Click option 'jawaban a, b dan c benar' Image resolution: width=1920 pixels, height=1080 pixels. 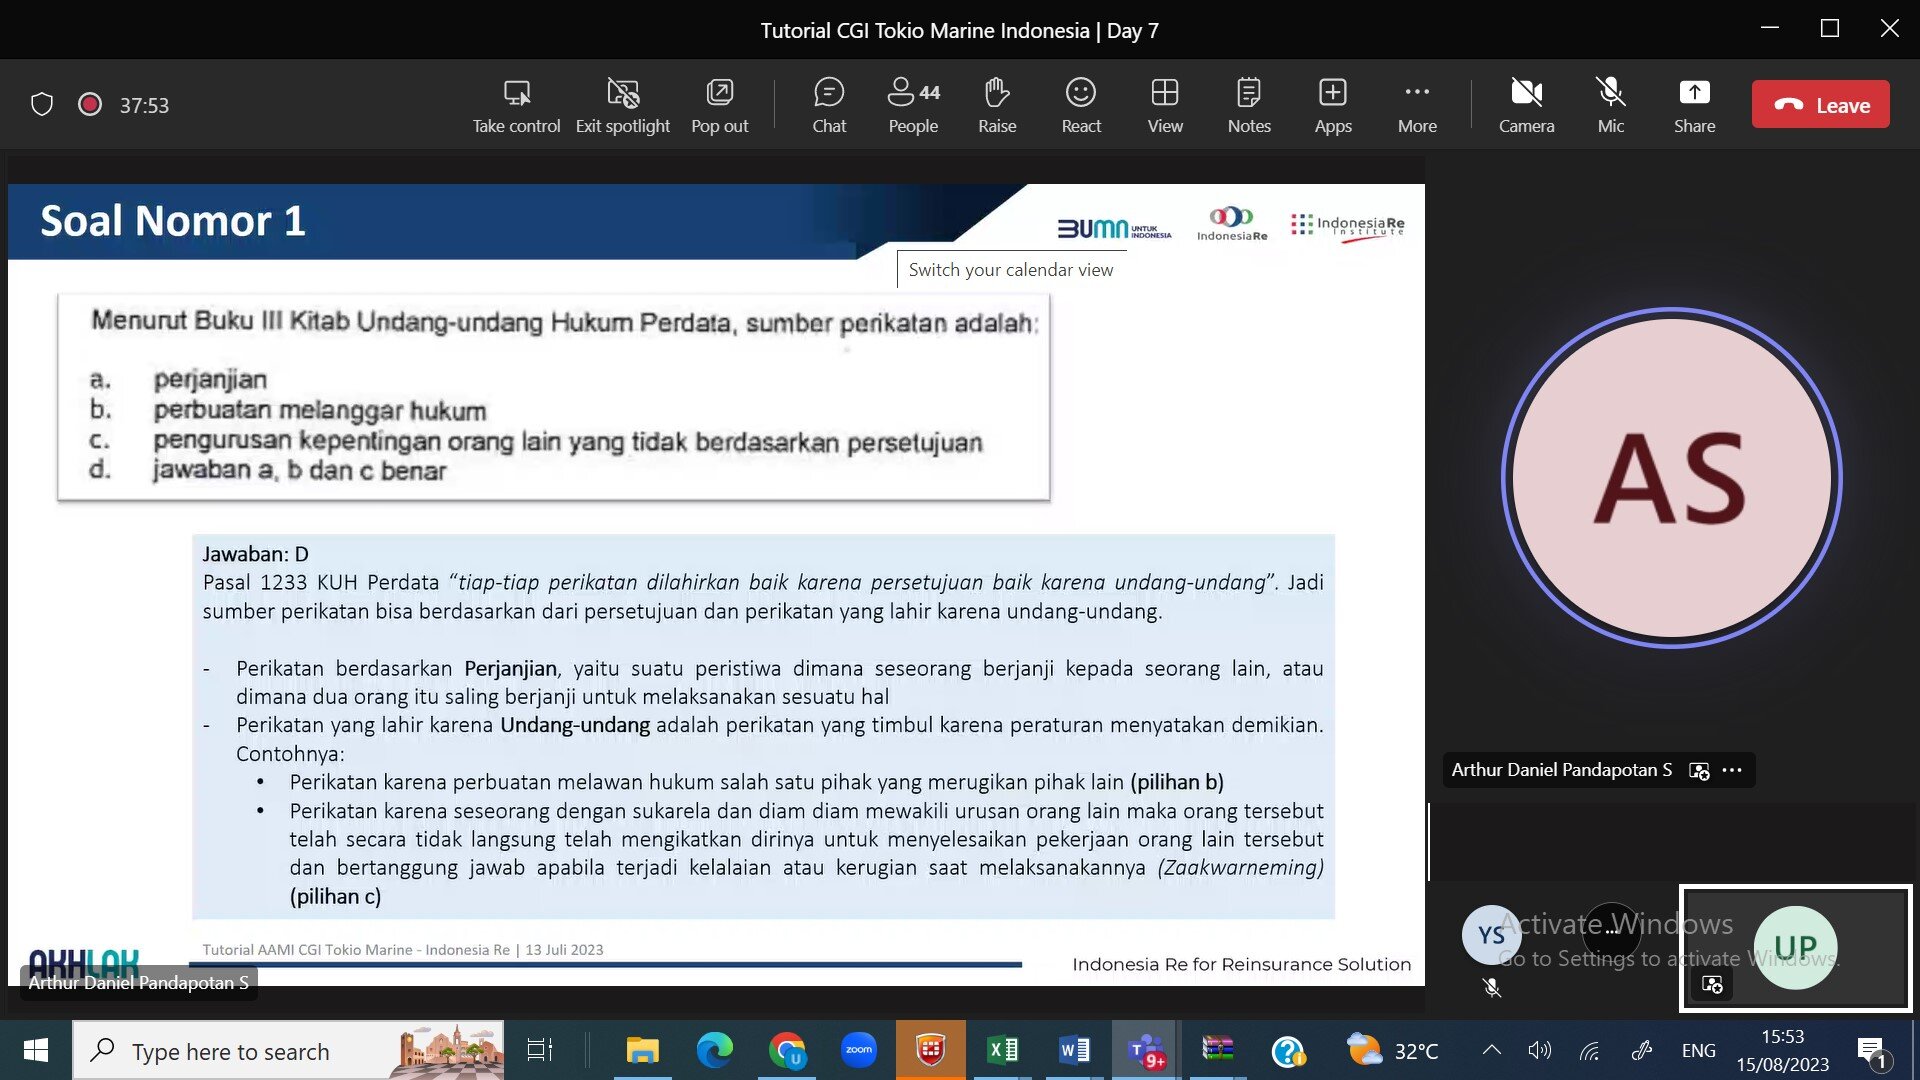(x=299, y=470)
